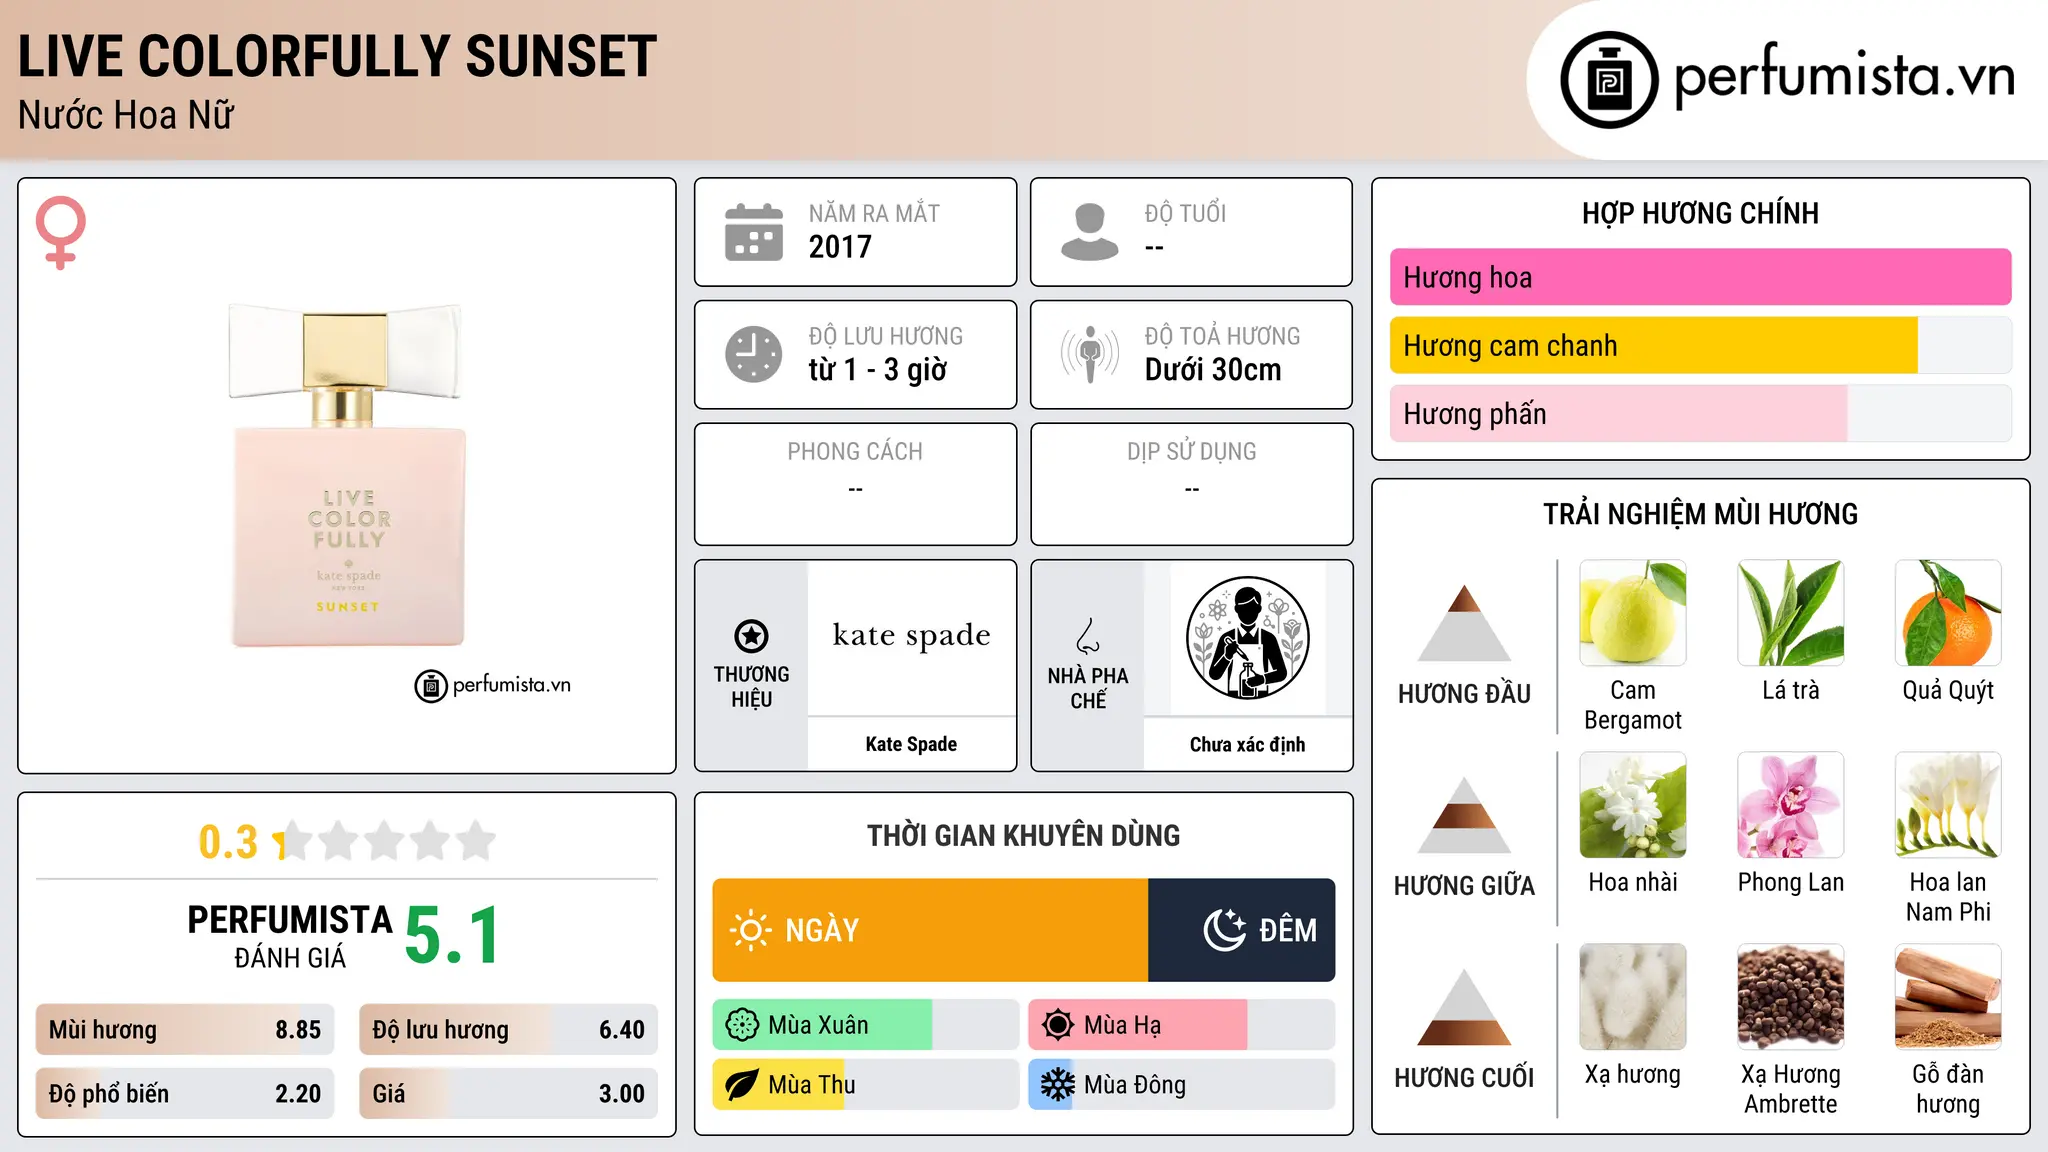2048x1152 pixels.
Task: Select the Cam Bergamot note image
Action: coord(1633,613)
